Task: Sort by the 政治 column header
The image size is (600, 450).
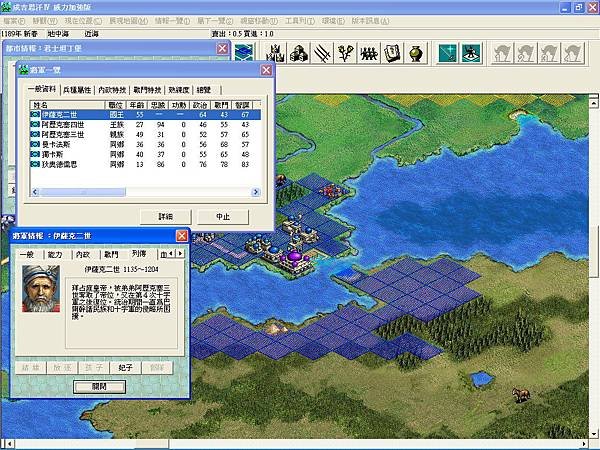Action: coord(200,105)
